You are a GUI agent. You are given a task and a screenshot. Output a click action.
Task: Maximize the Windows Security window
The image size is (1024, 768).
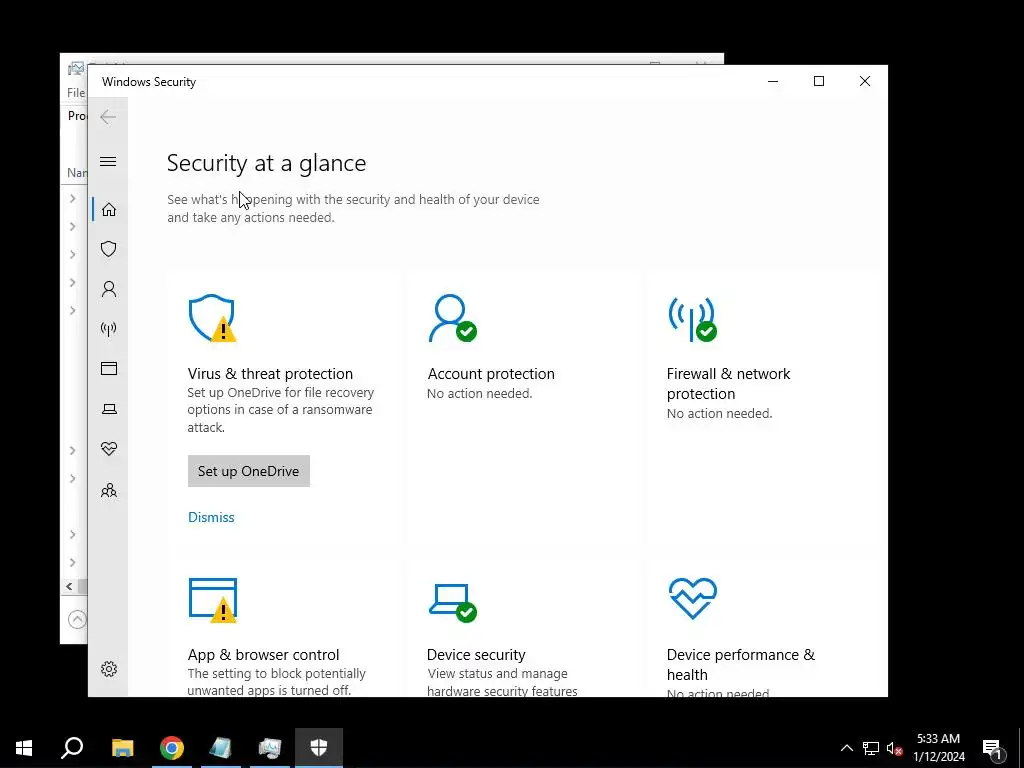[x=819, y=81]
